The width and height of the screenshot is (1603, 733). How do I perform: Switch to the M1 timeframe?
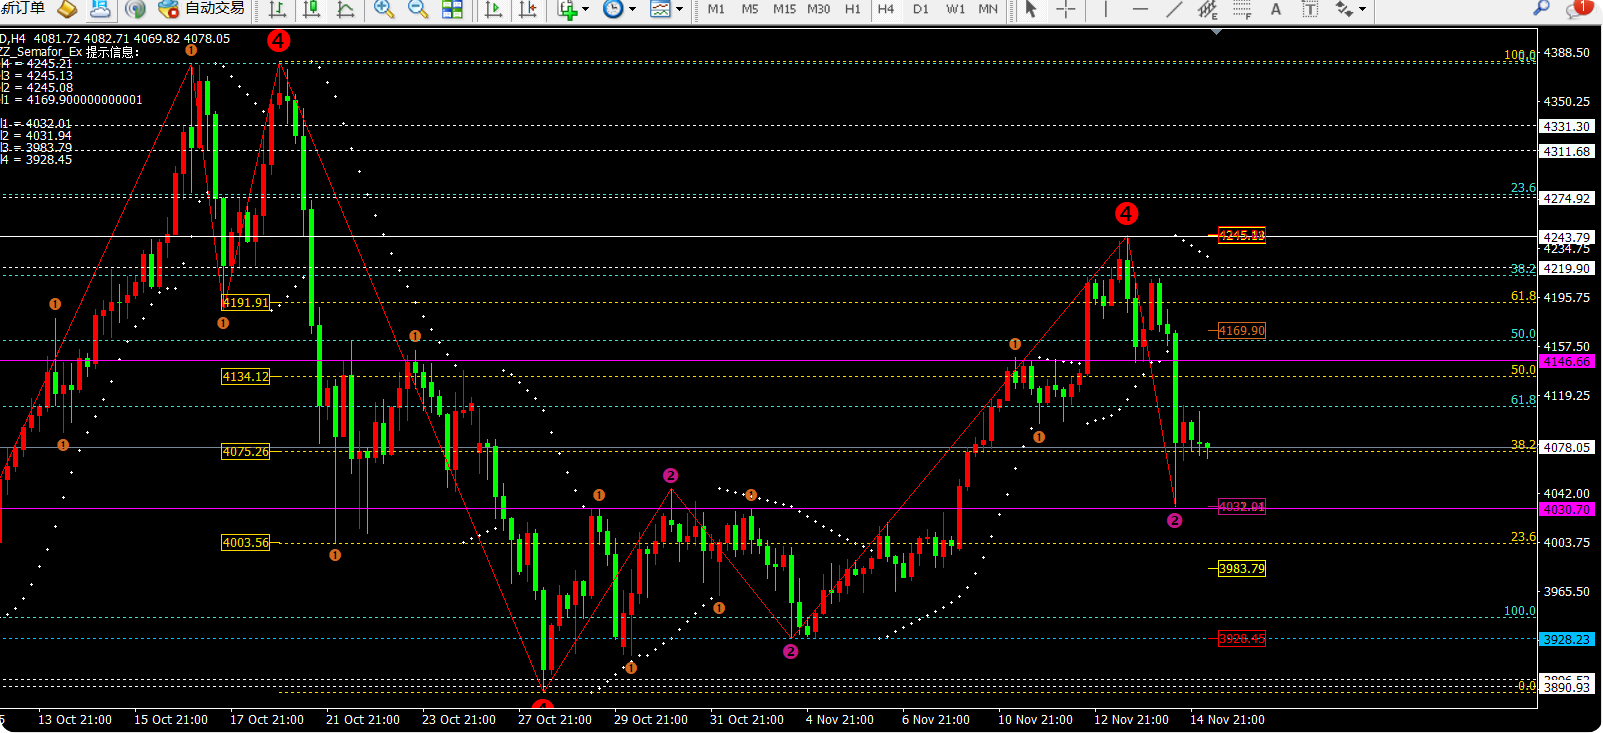(716, 9)
